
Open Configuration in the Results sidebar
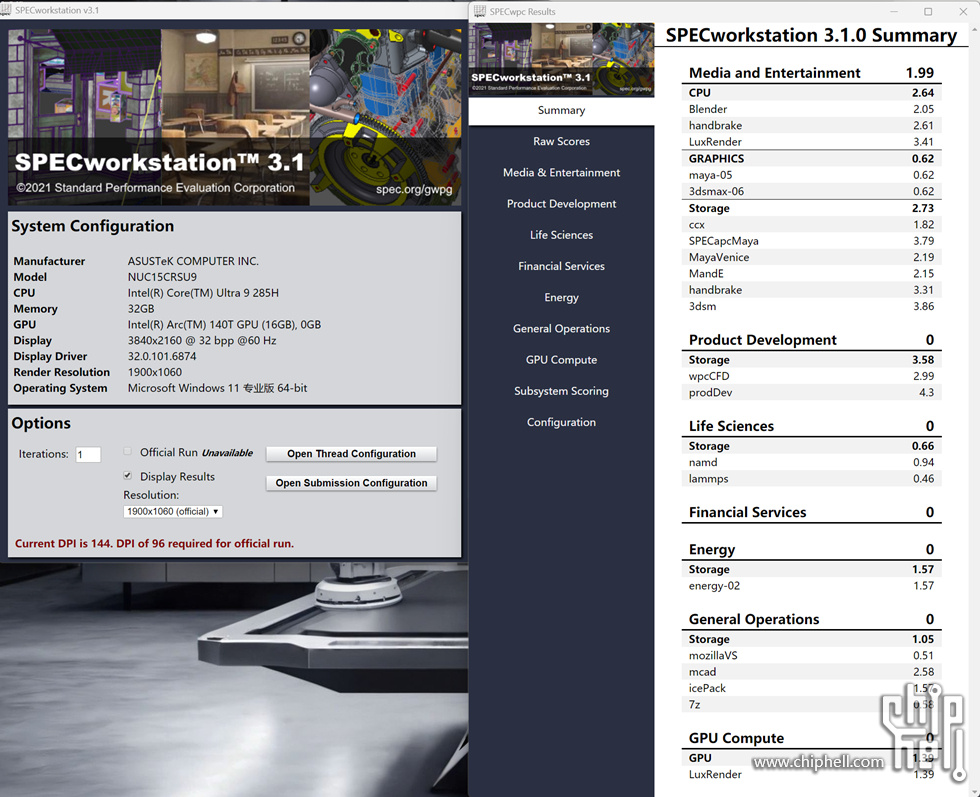pos(561,423)
